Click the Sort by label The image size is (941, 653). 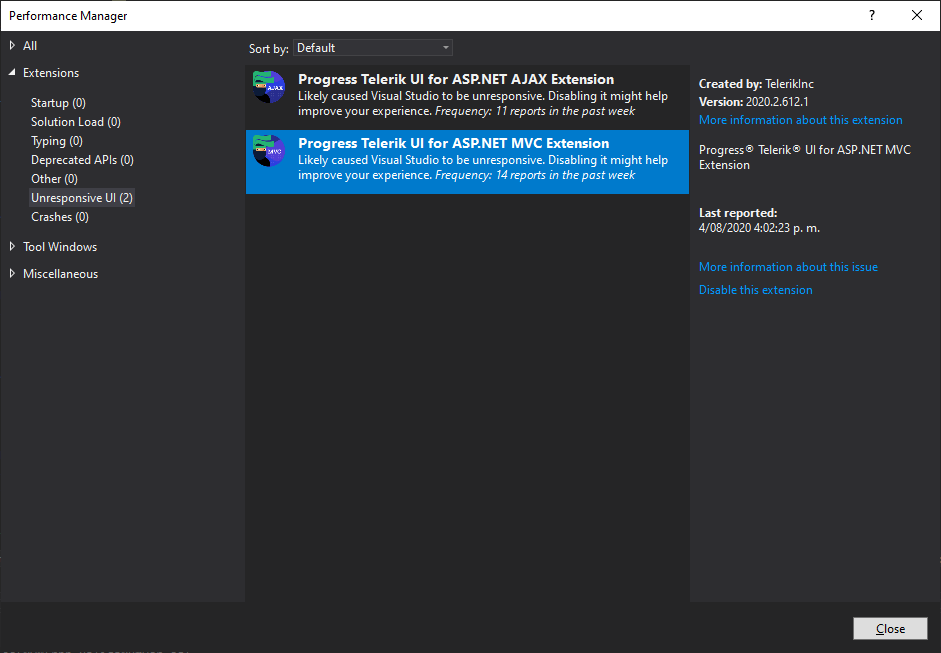pyautogui.click(x=268, y=49)
